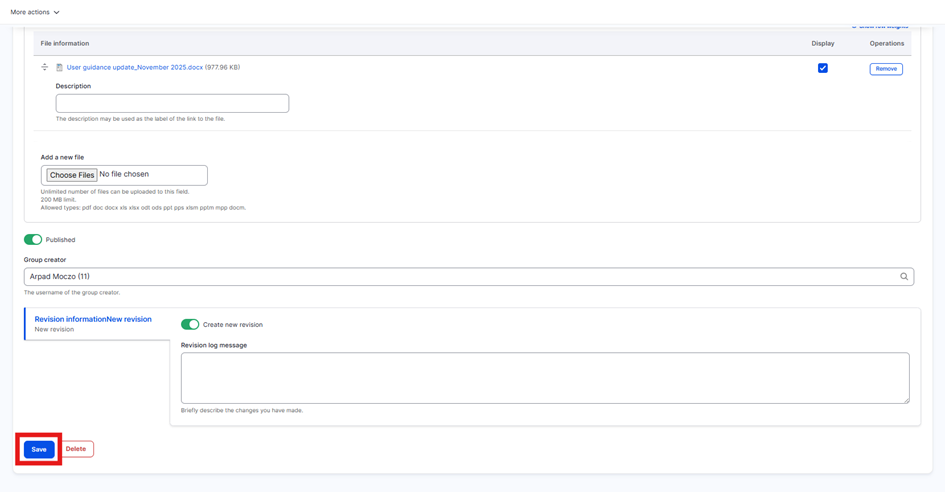Click the Operations column header
This screenshot has height=492, width=945.
point(886,44)
